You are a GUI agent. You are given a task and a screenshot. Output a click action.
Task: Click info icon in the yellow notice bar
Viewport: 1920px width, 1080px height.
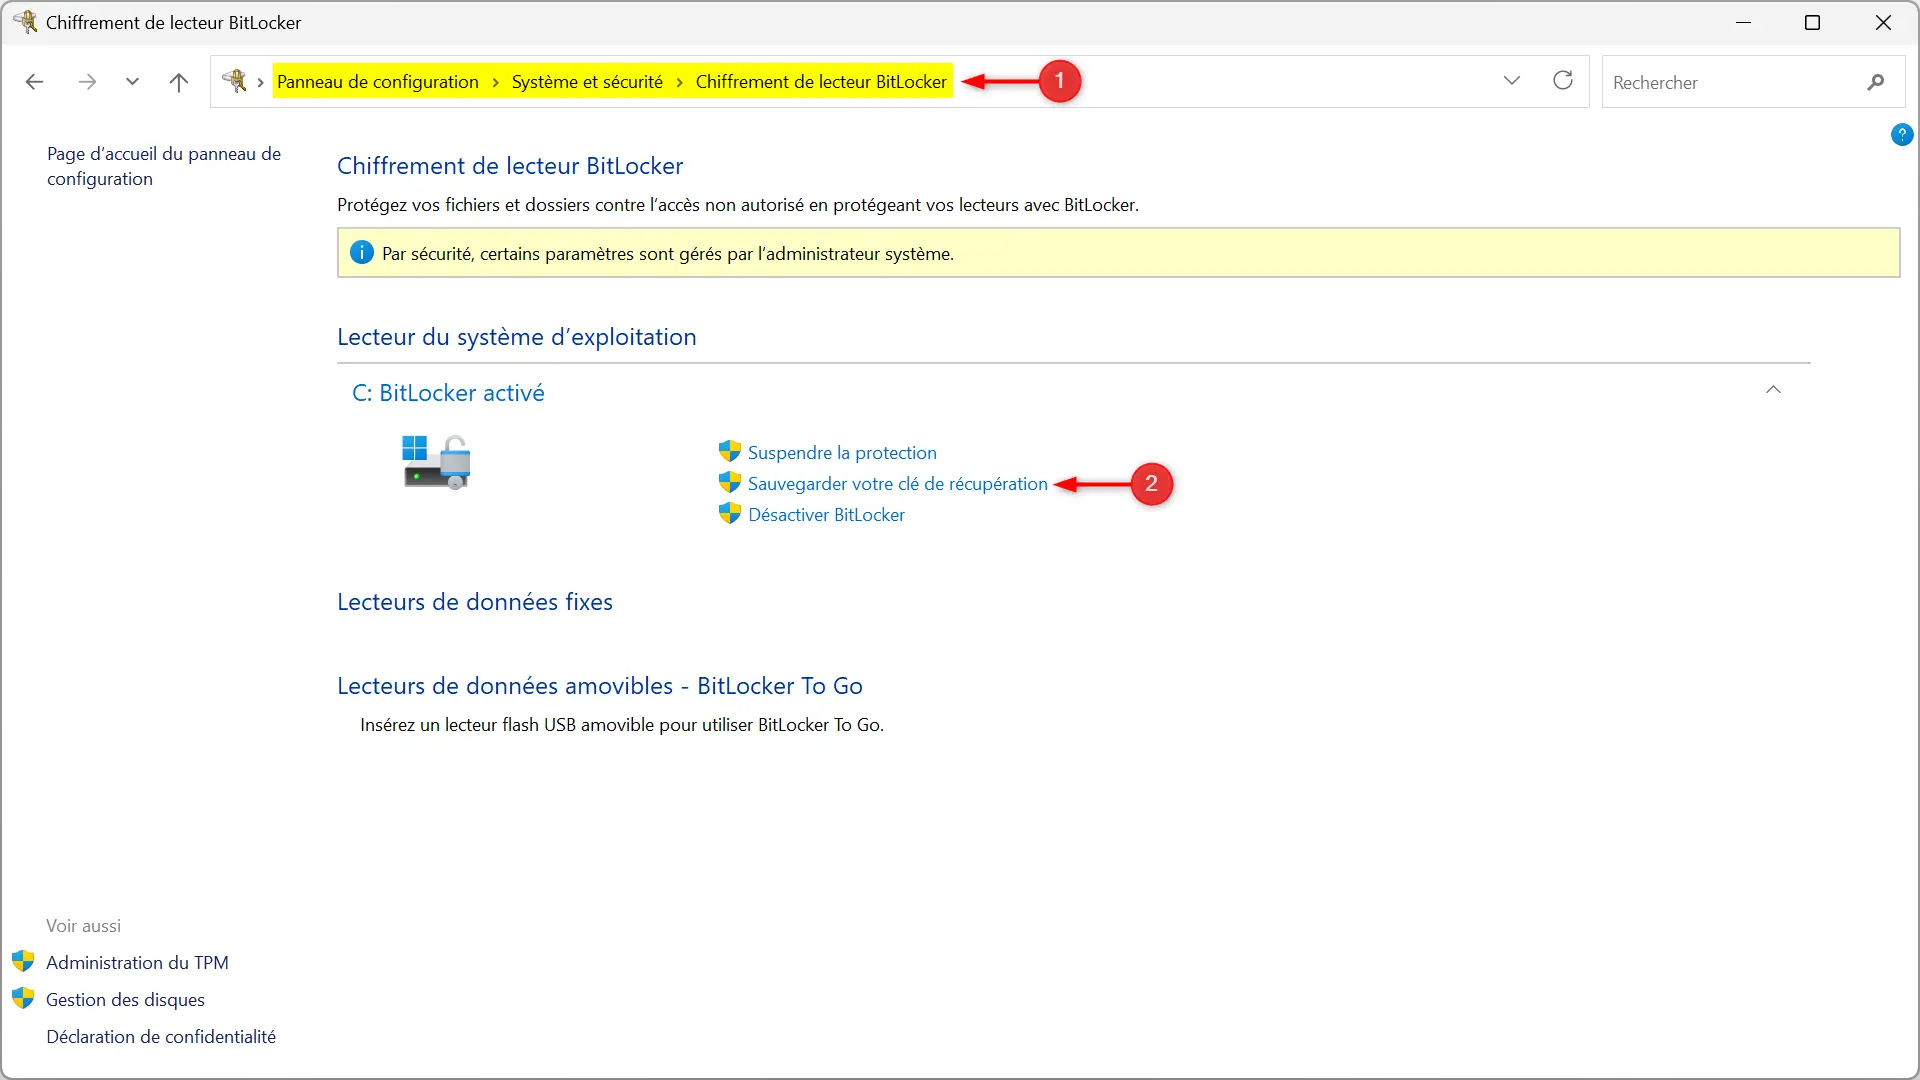pyautogui.click(x=362, y=253)
